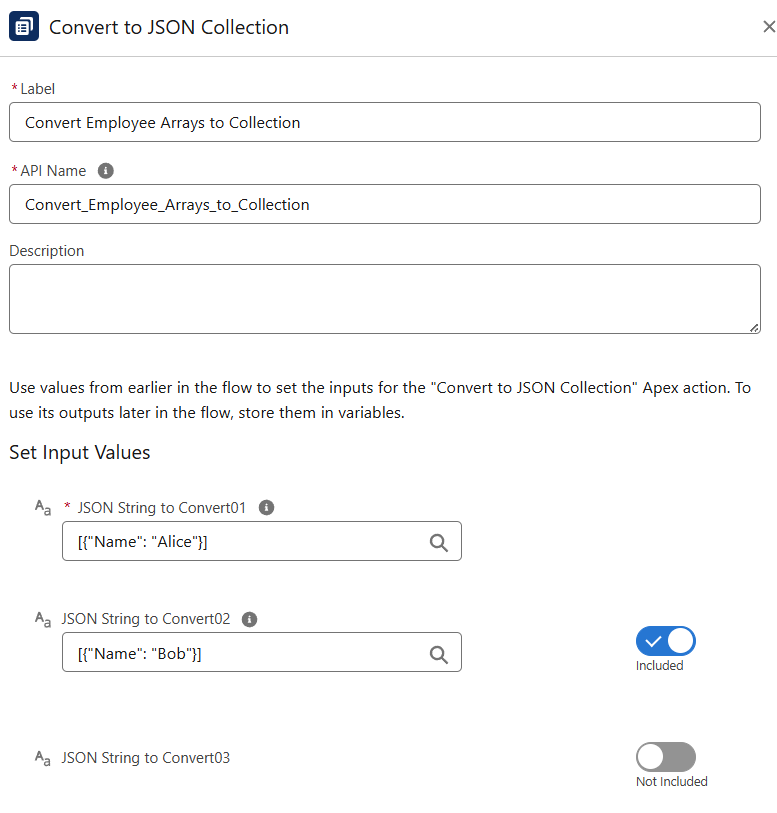Close the Convert to JSON Collection dialog
The width and height of the screenshot is (777, 813).
[768, 27]
